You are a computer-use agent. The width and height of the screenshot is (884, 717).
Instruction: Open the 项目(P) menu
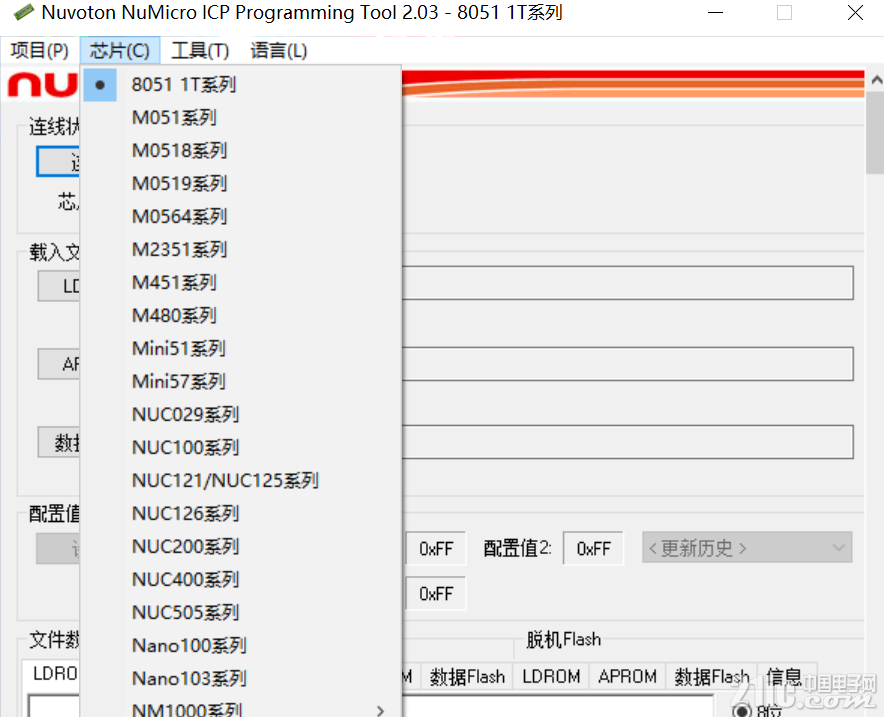coord(39,51)
